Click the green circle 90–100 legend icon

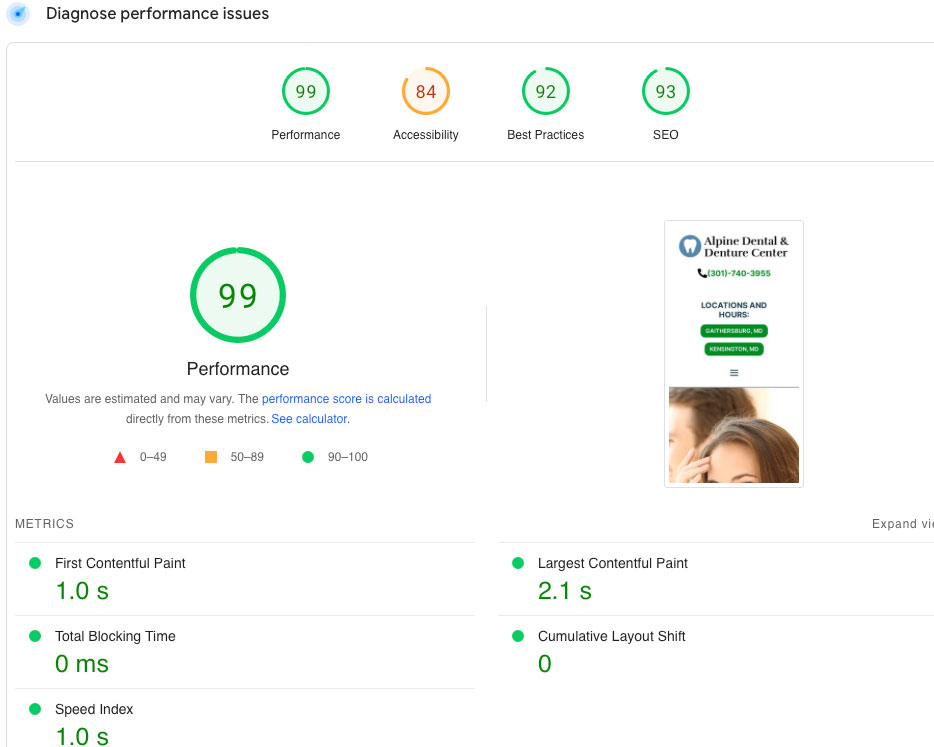click(308, 457)
